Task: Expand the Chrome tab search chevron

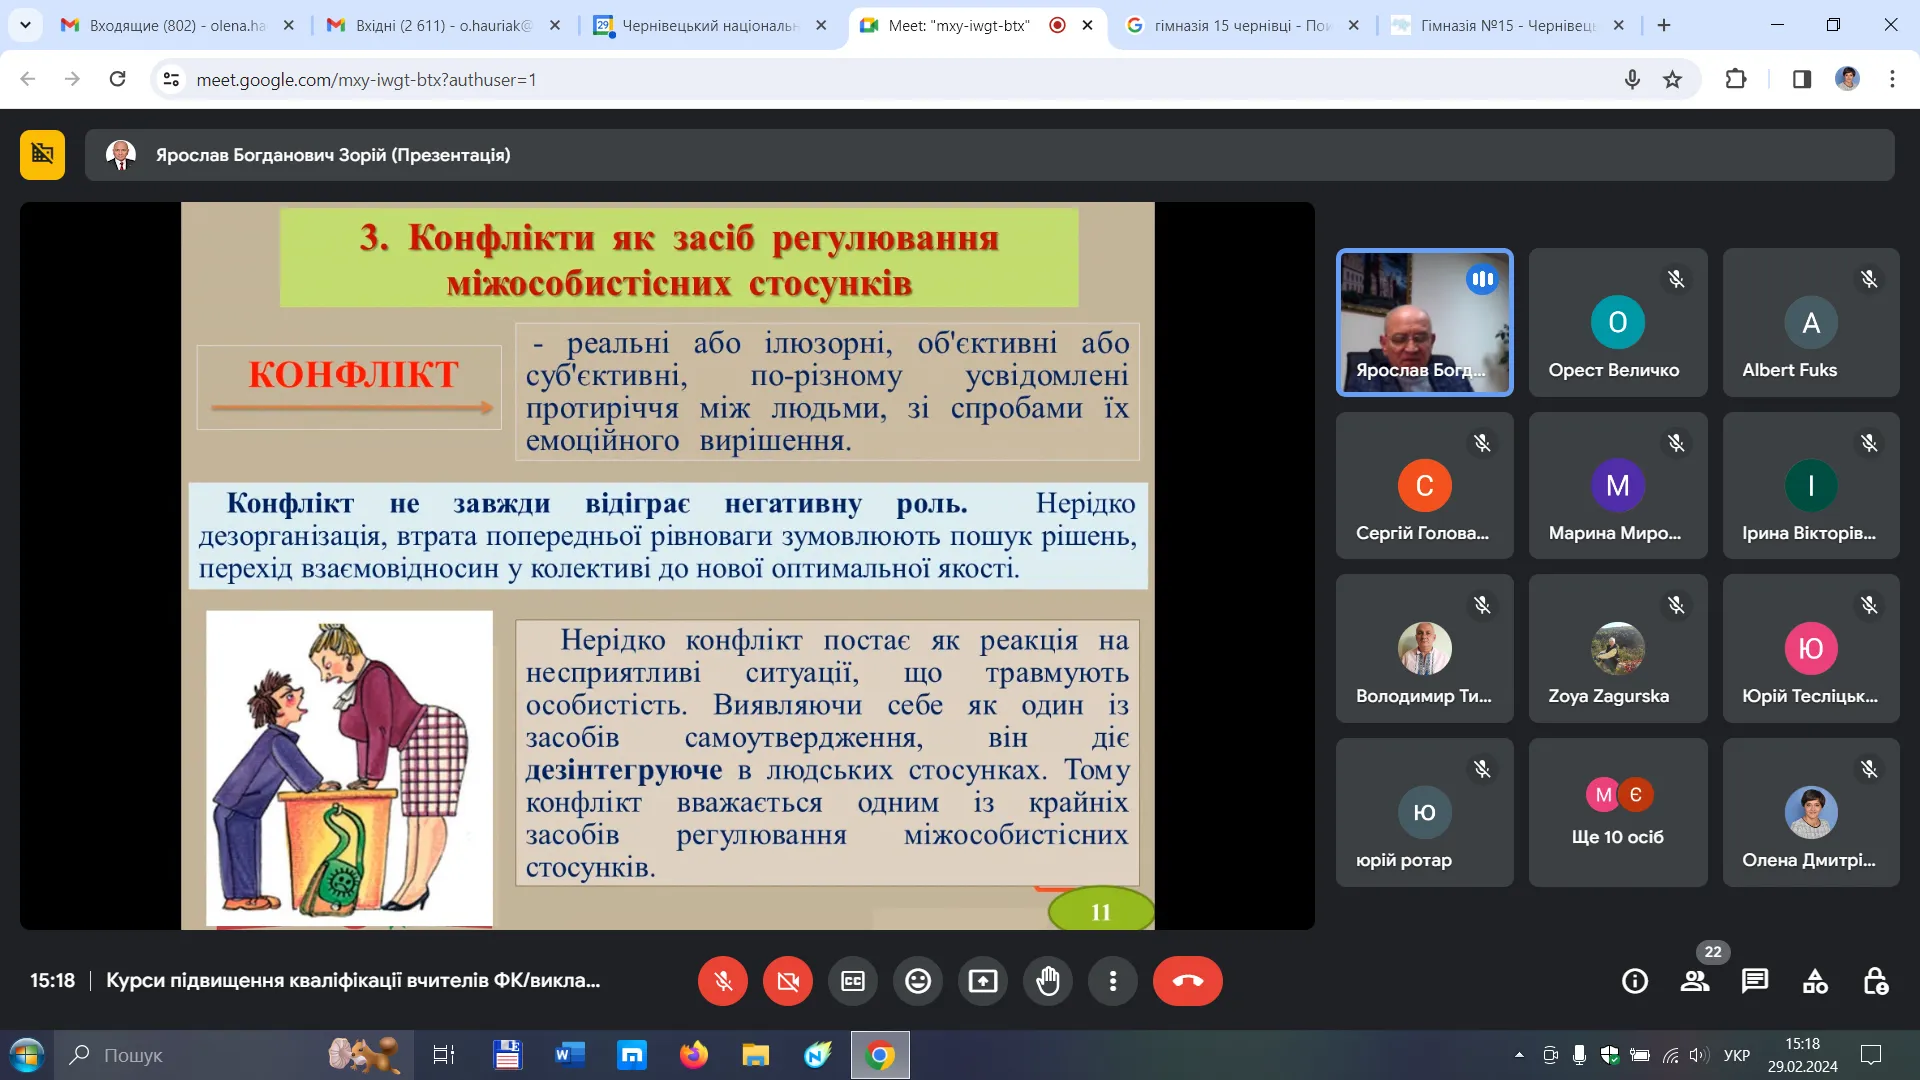Action: (25, 25)
